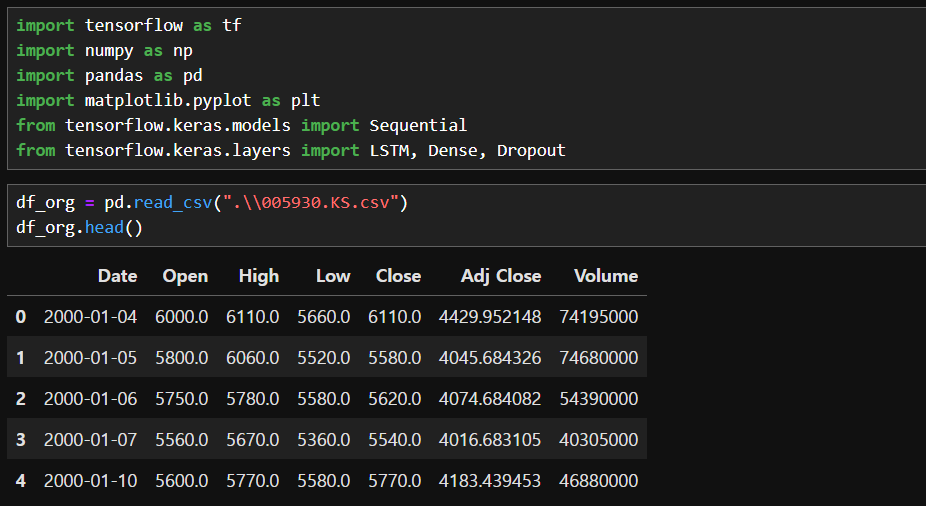
Task: Click the matplotlib.pyplot import line
Action: pos(168,100)
